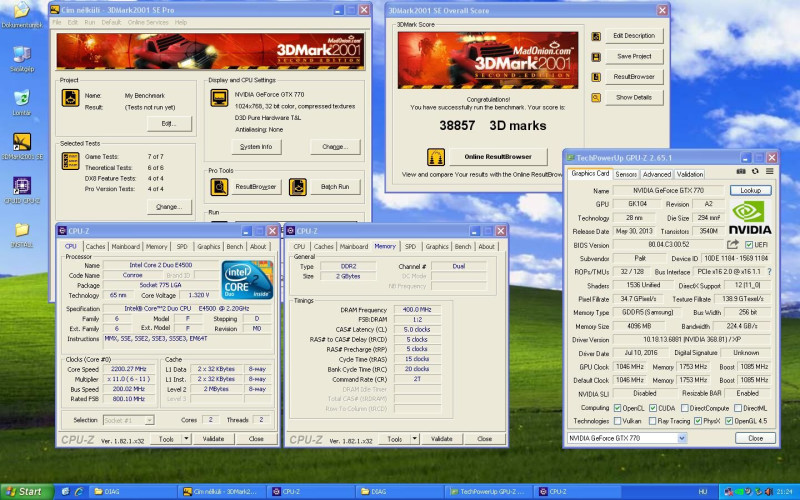
Task: Click the Batch Run icon in Pro Tools
Action: 297,187
